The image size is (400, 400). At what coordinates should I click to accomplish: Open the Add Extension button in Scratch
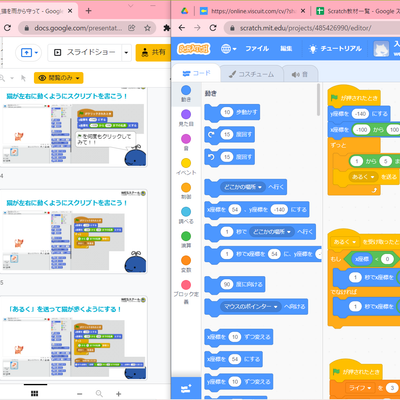186,388
